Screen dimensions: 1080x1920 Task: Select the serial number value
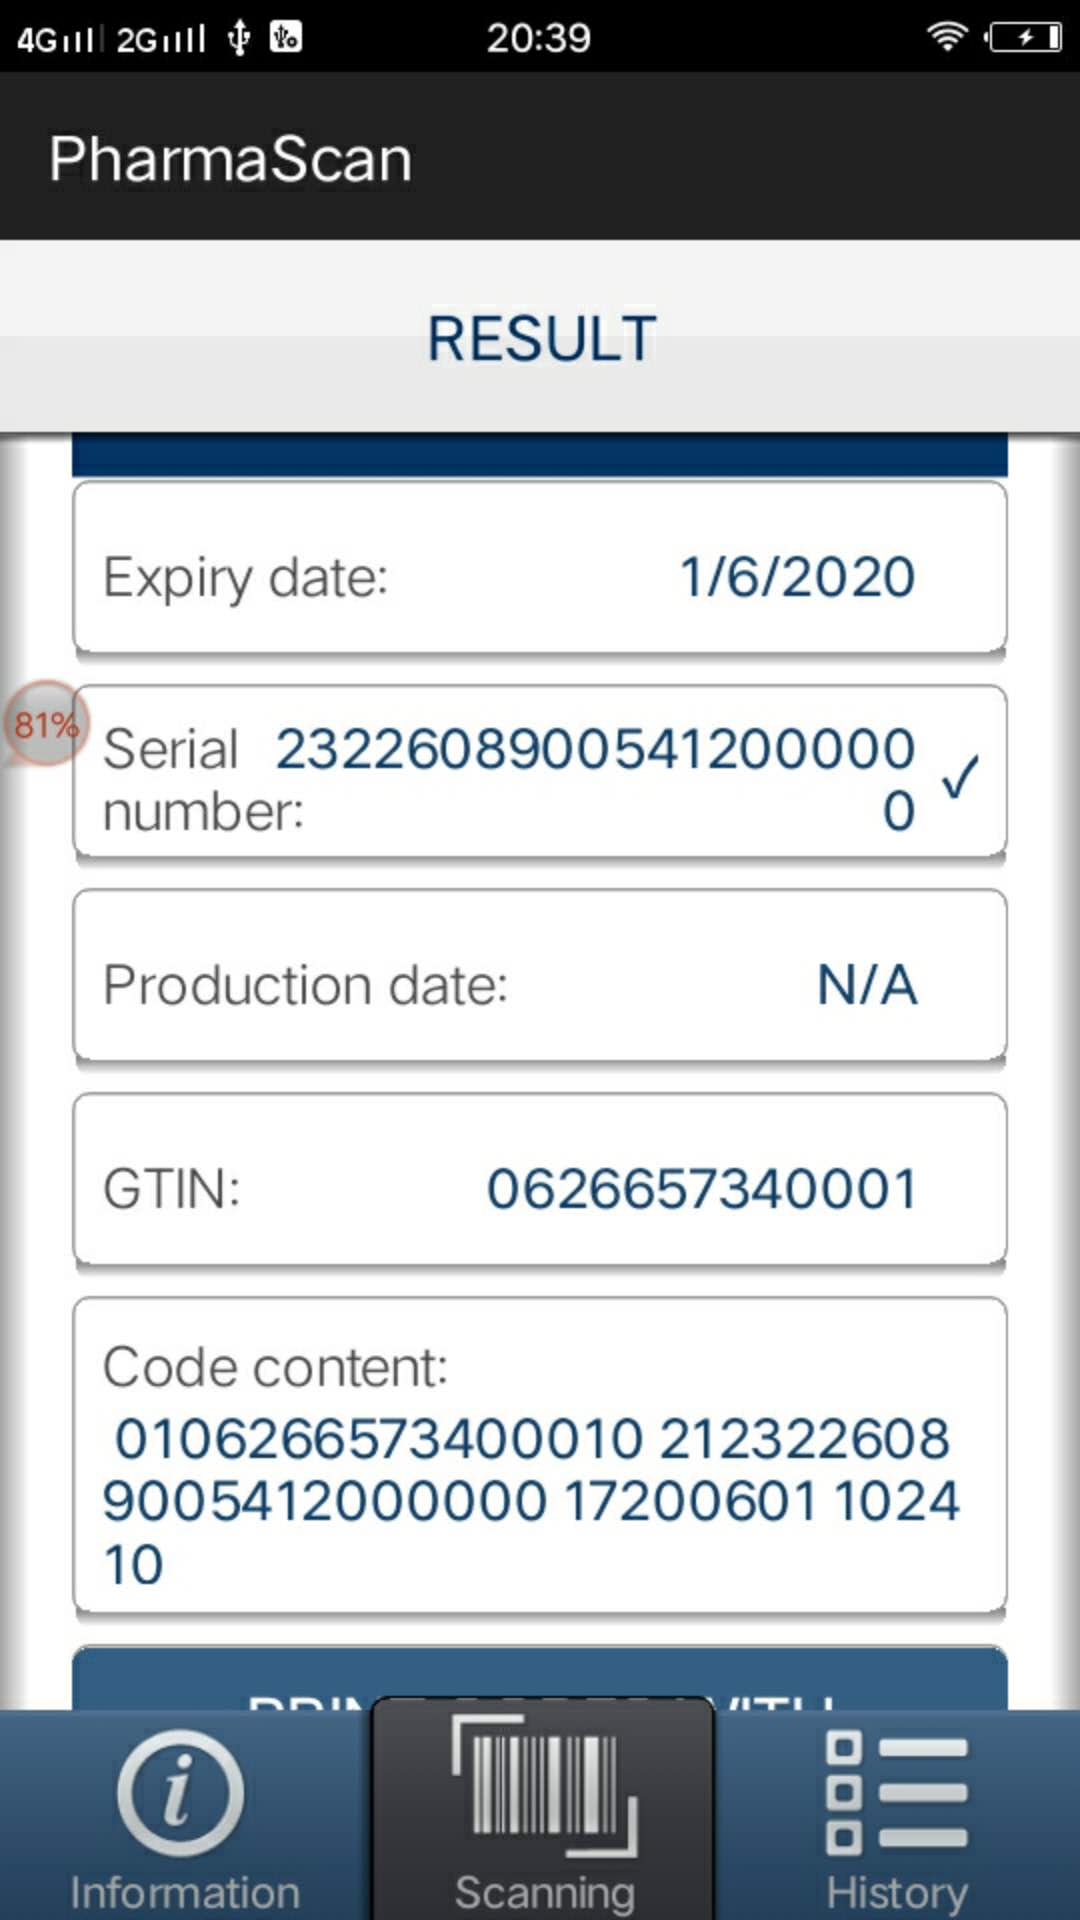tap(595, 779)
